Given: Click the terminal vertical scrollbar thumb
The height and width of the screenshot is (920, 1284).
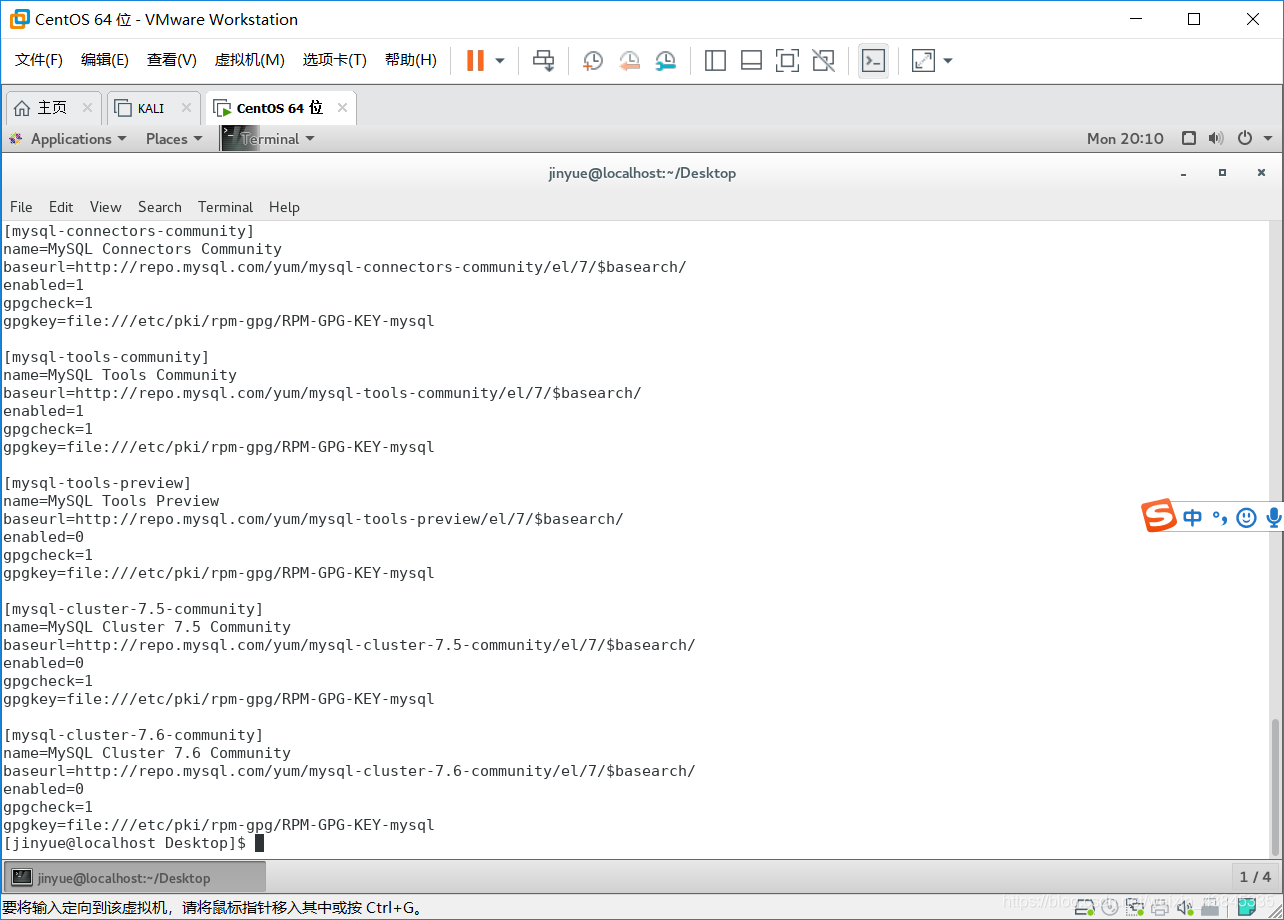Looking at the screenshot, I should 1274,785.
